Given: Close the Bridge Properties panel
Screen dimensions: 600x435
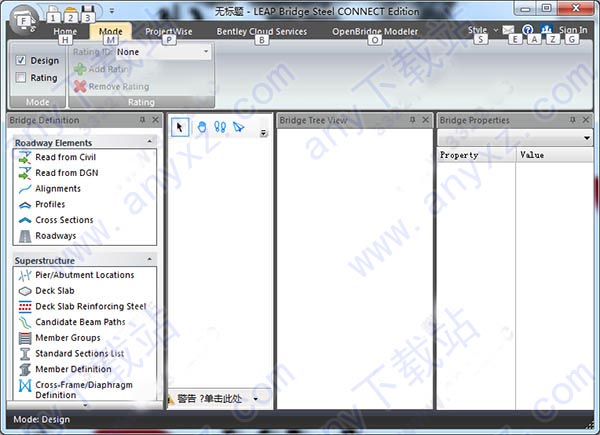Looking at the screenshot, I should (x=586, y=120).
